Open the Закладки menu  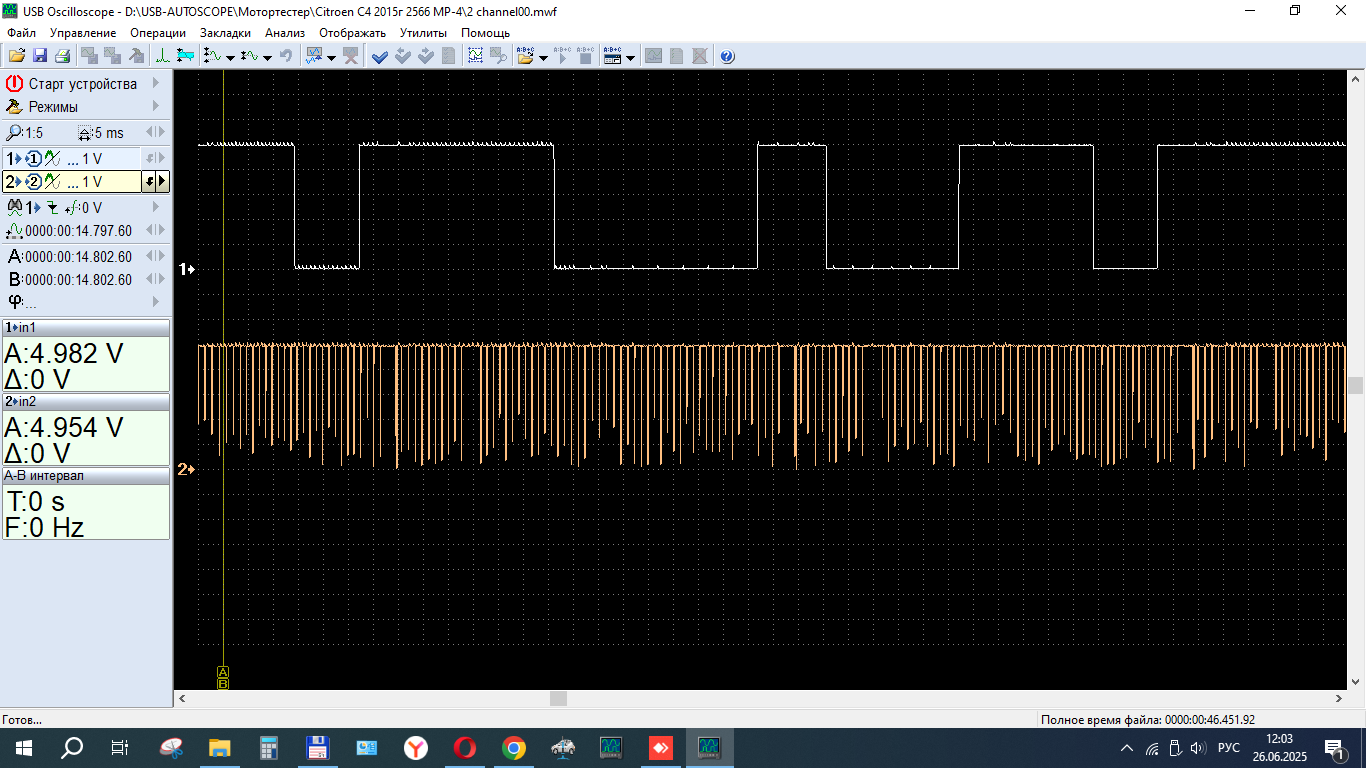(x=225, y=32)
